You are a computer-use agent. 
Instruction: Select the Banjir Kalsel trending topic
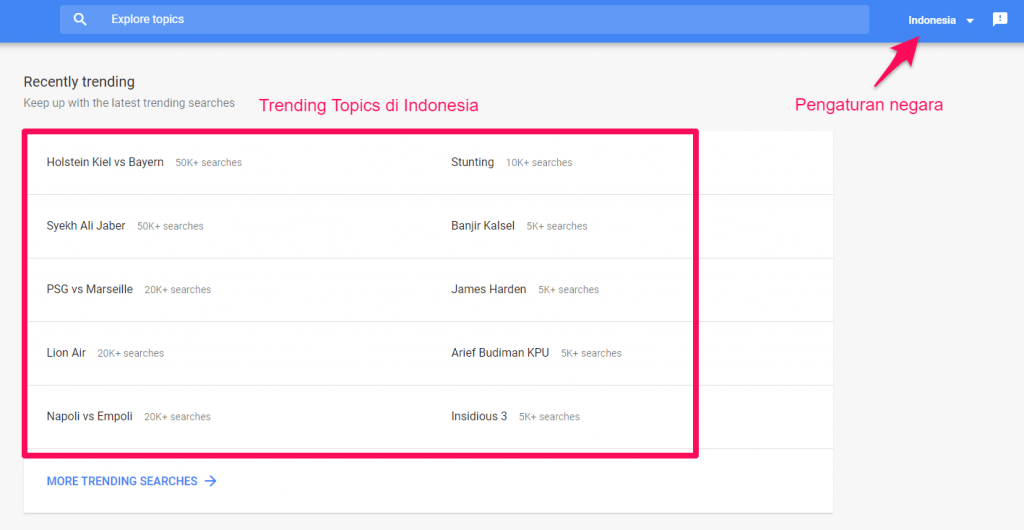coord(483,226)
